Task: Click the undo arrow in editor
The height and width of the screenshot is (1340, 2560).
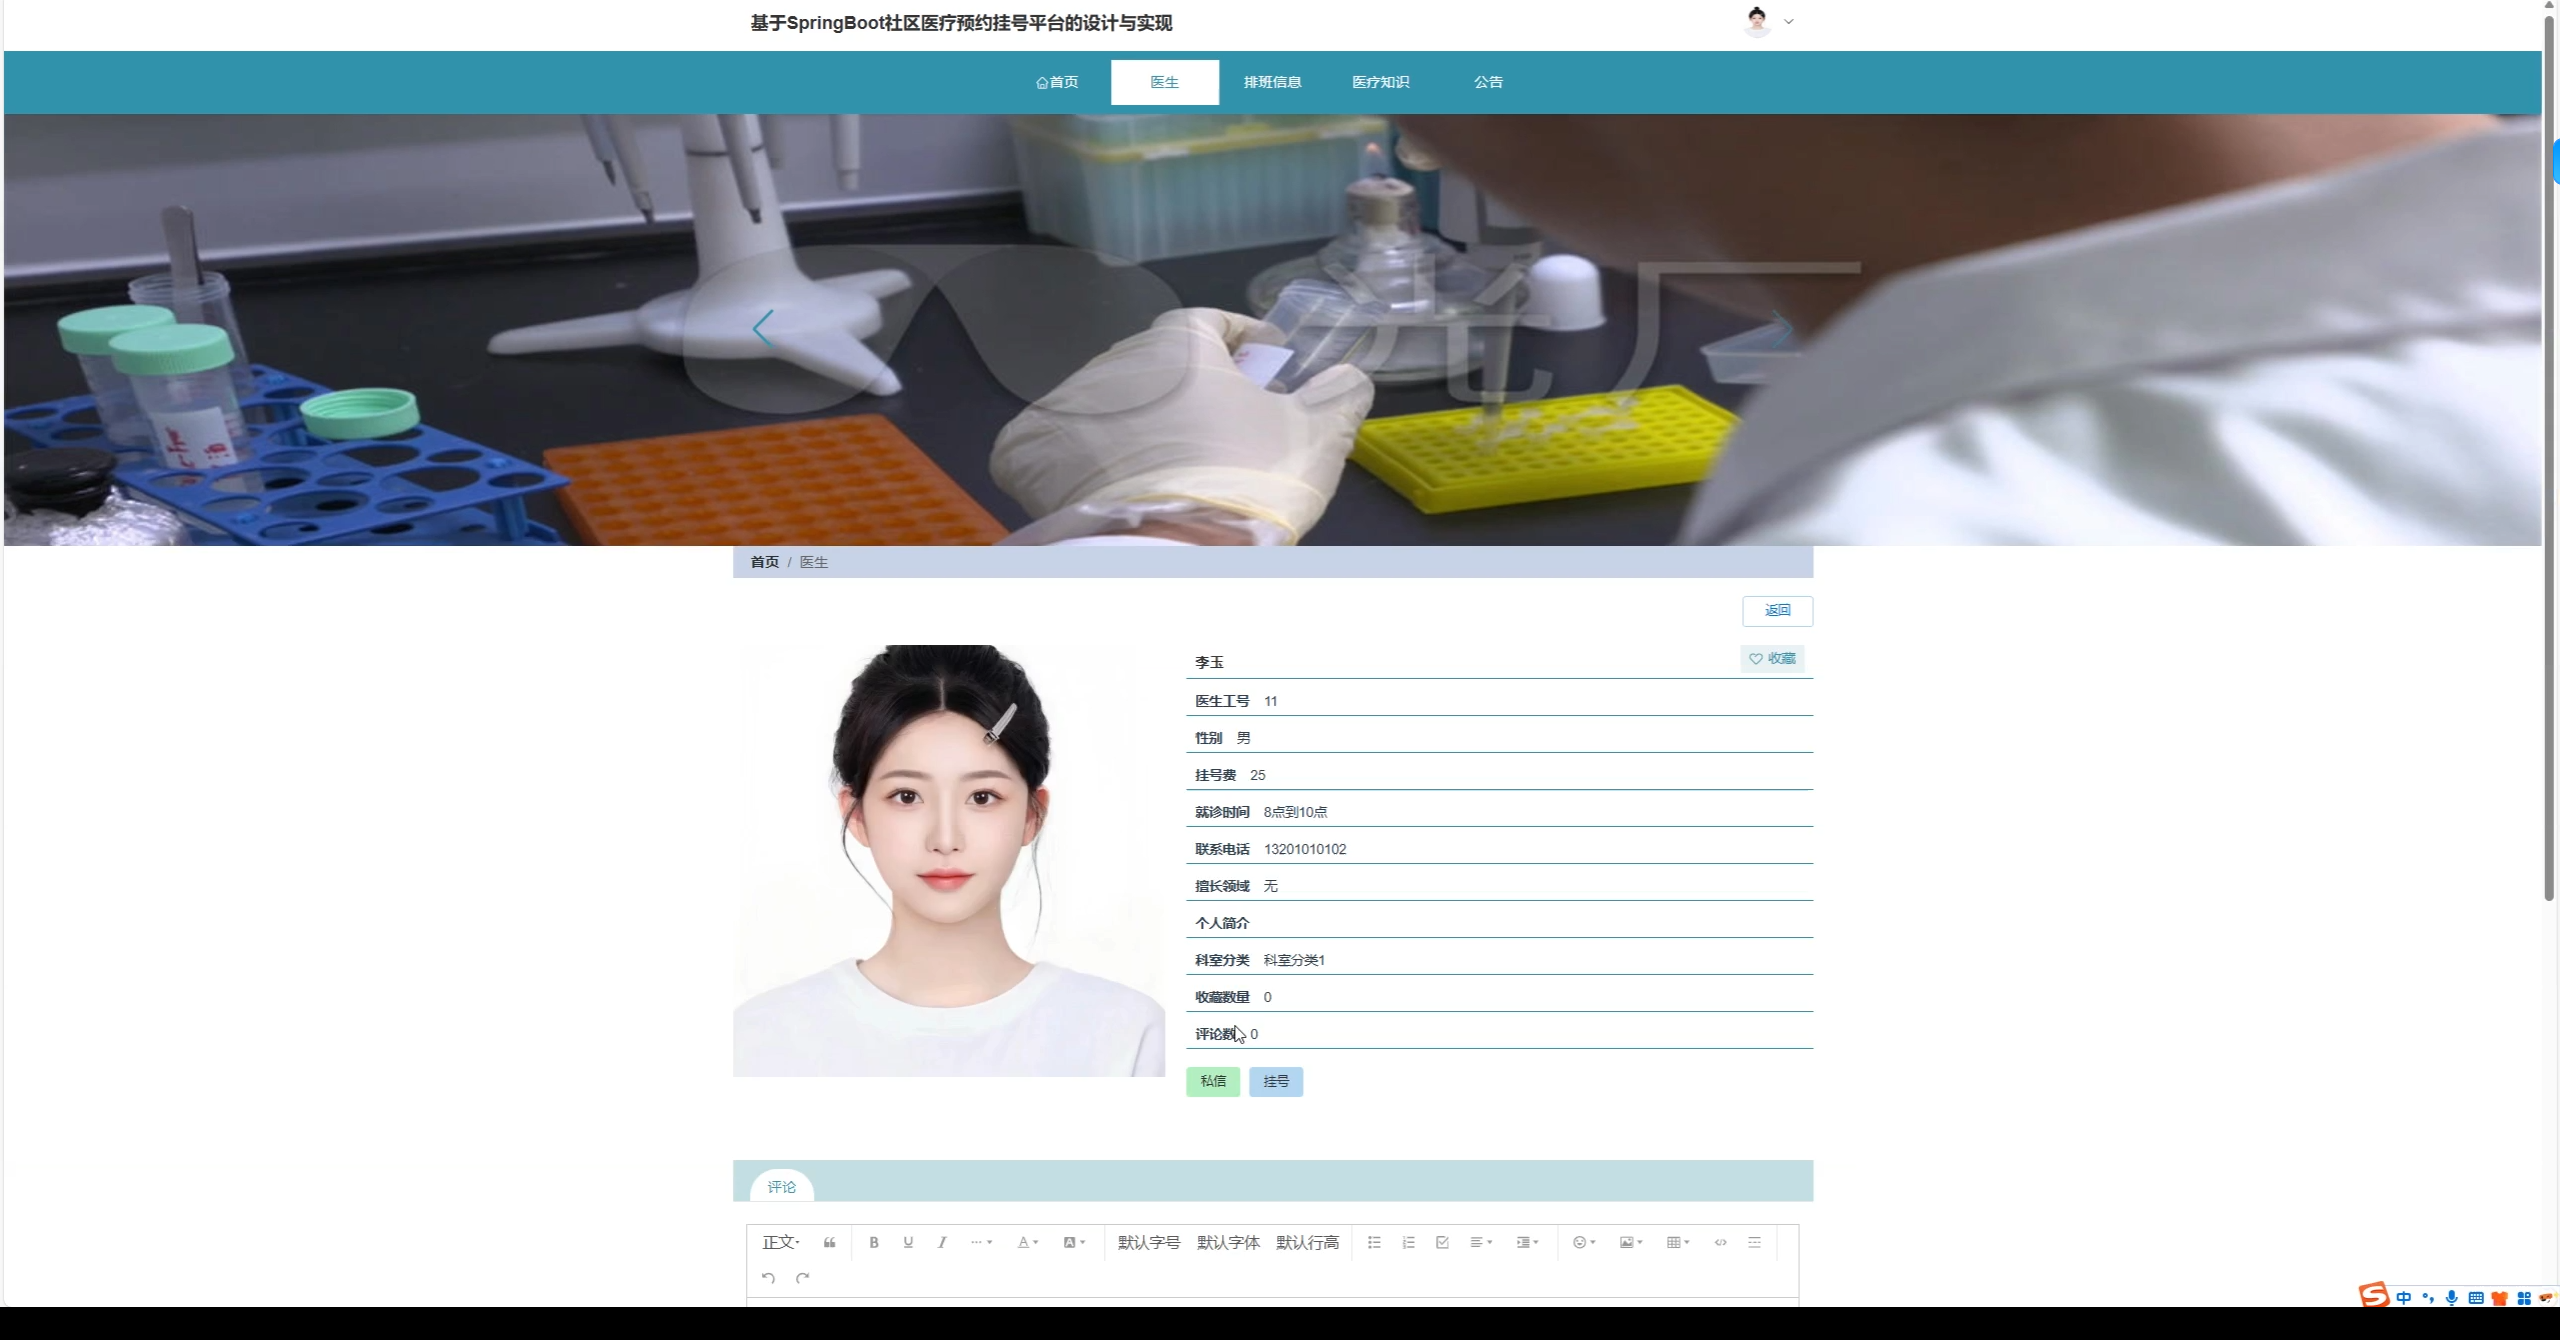Action: pyautogui.click(x=768, y=1278)
